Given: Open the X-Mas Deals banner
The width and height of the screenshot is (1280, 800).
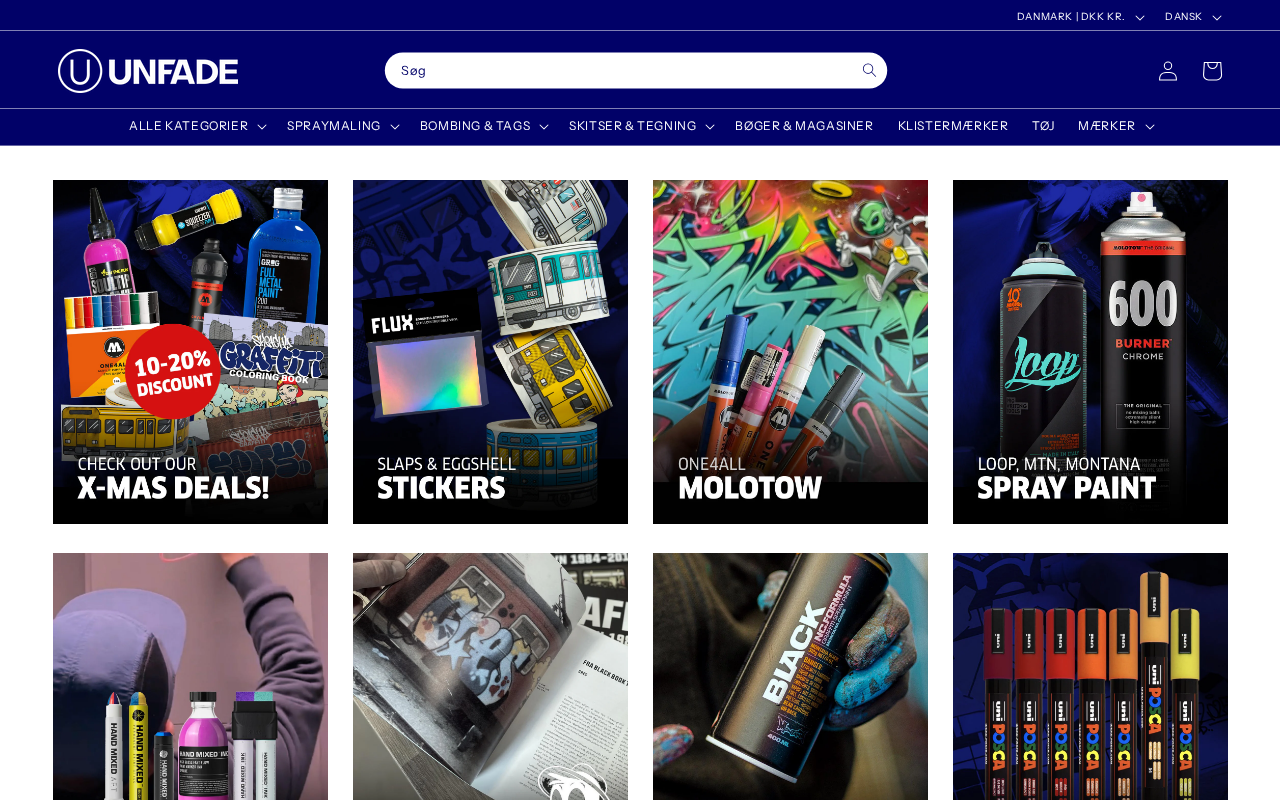Looking at the screenshot, I should point(190,352).
